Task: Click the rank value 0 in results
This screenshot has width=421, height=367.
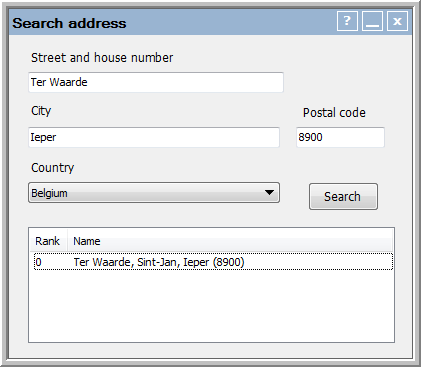Action: (x=38, y=262)
